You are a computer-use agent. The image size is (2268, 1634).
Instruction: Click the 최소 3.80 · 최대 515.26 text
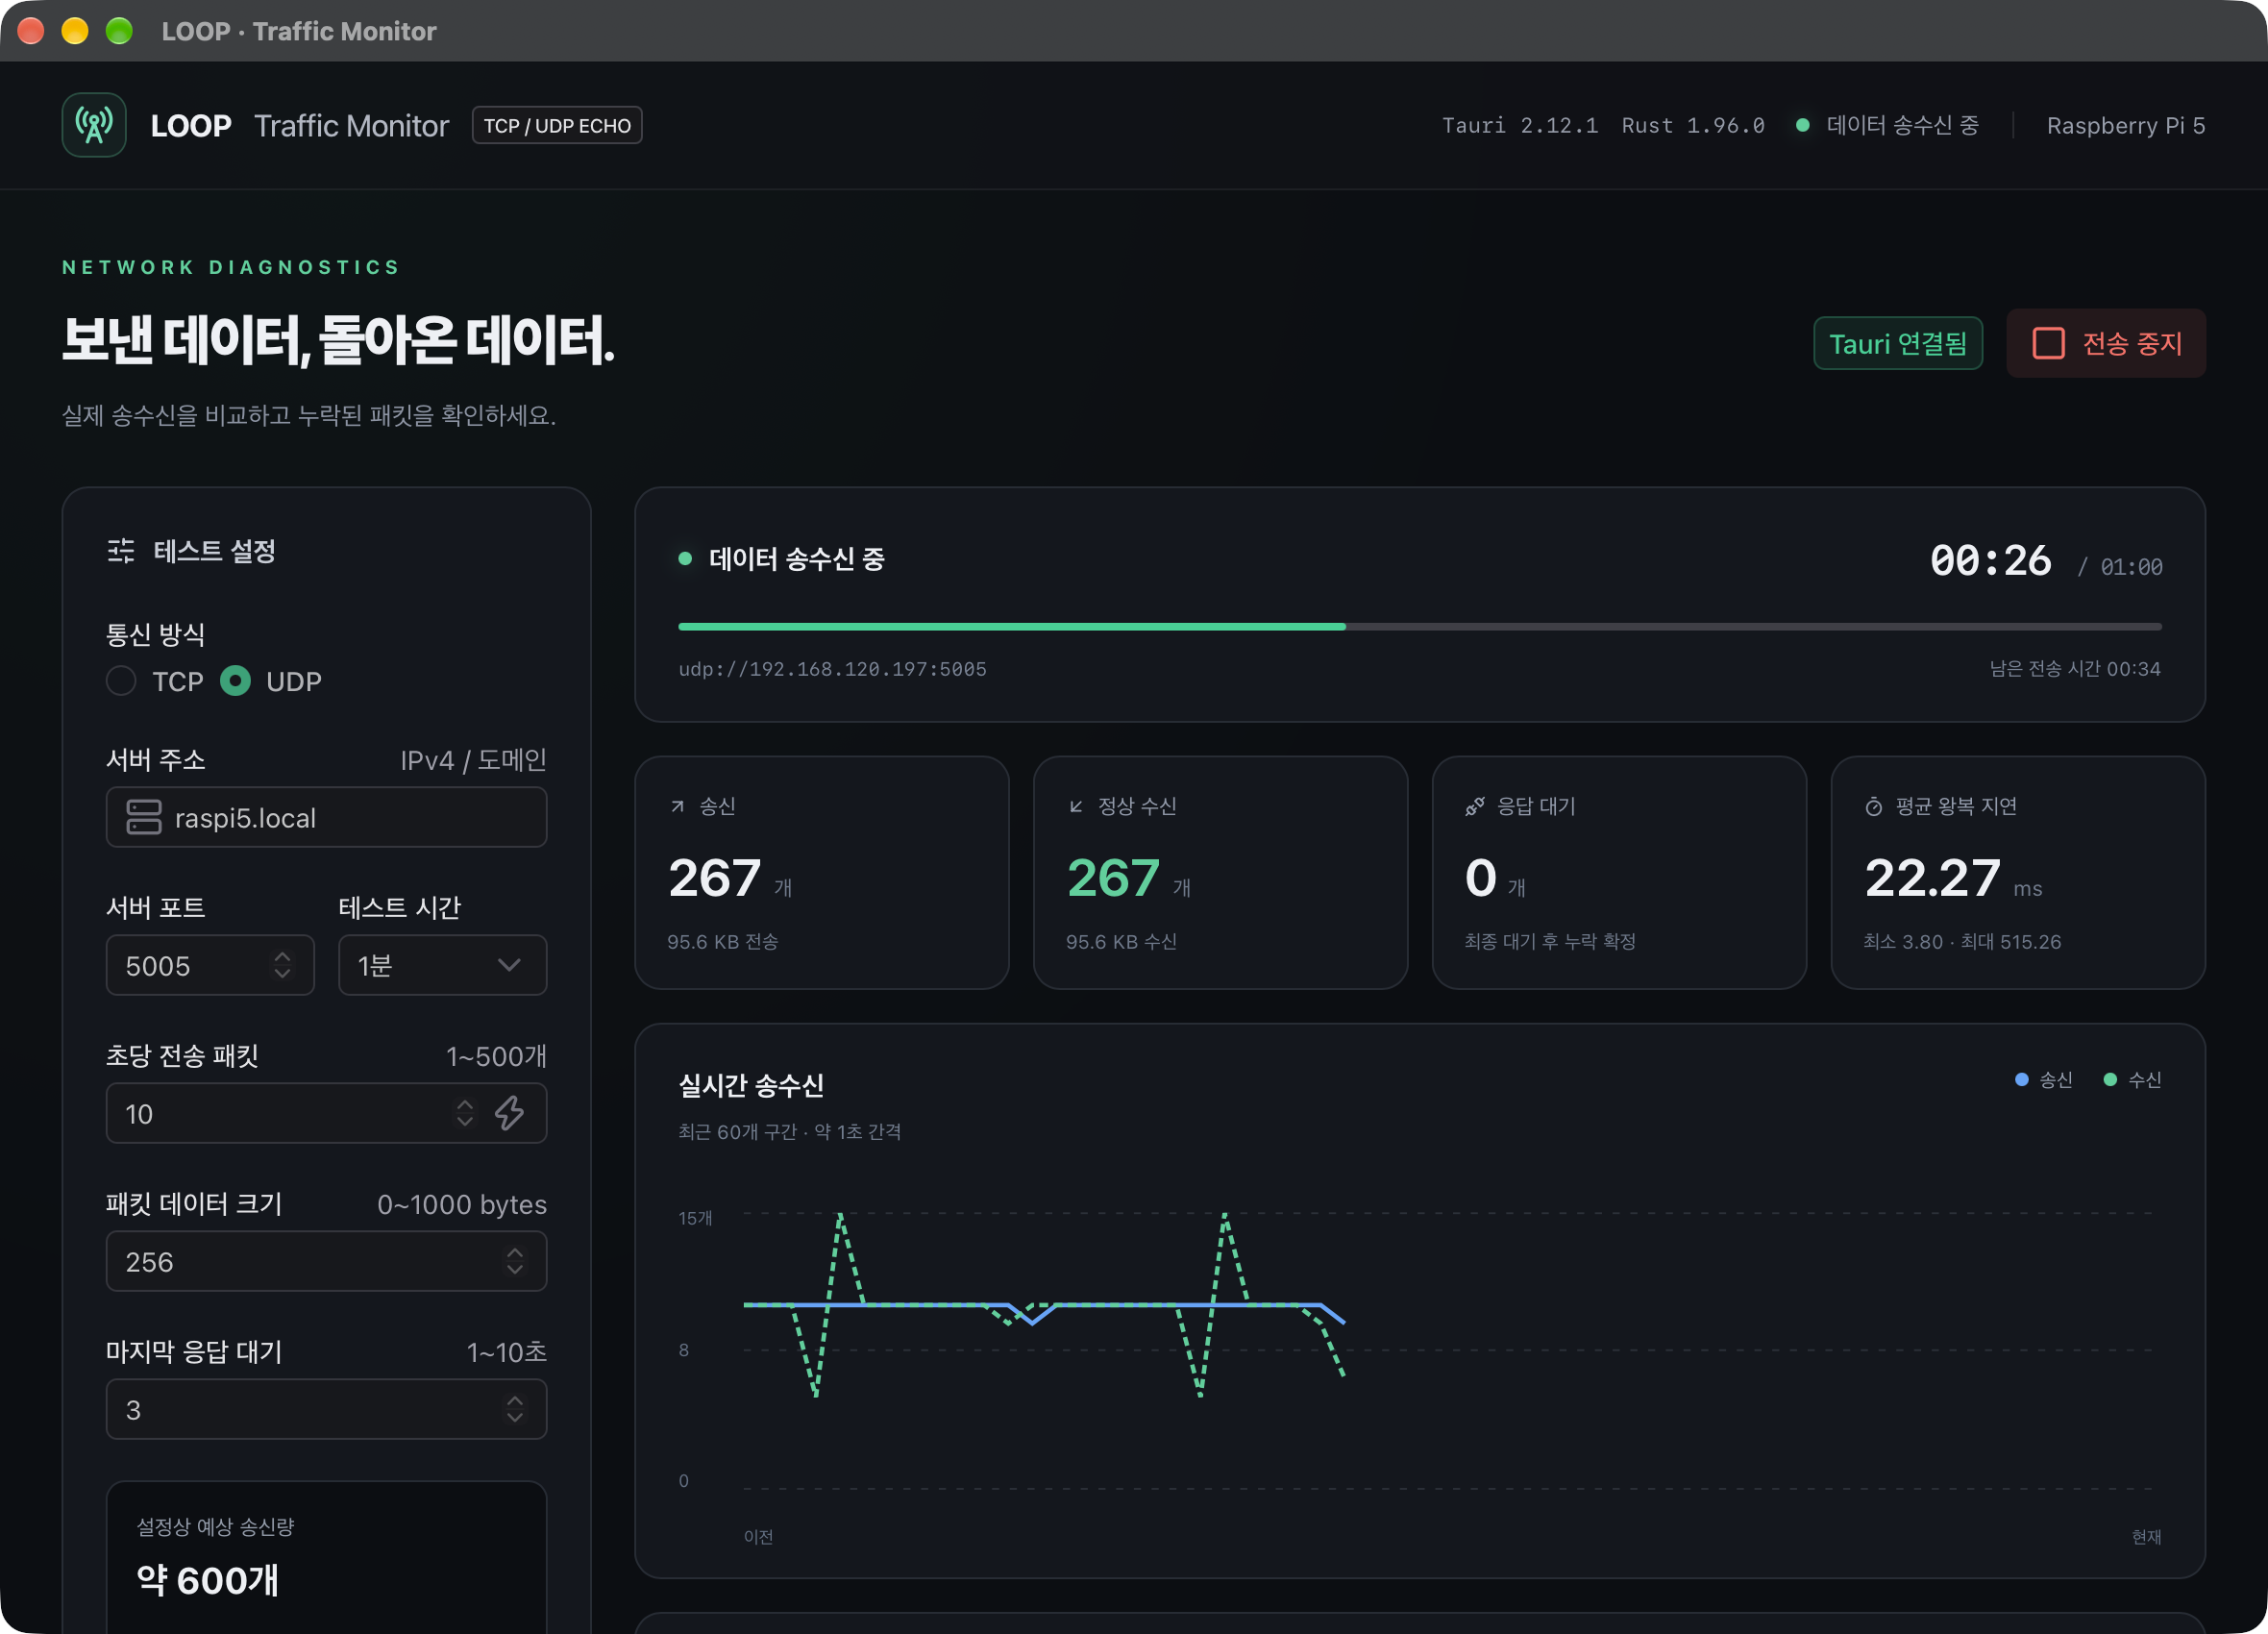1962,941
